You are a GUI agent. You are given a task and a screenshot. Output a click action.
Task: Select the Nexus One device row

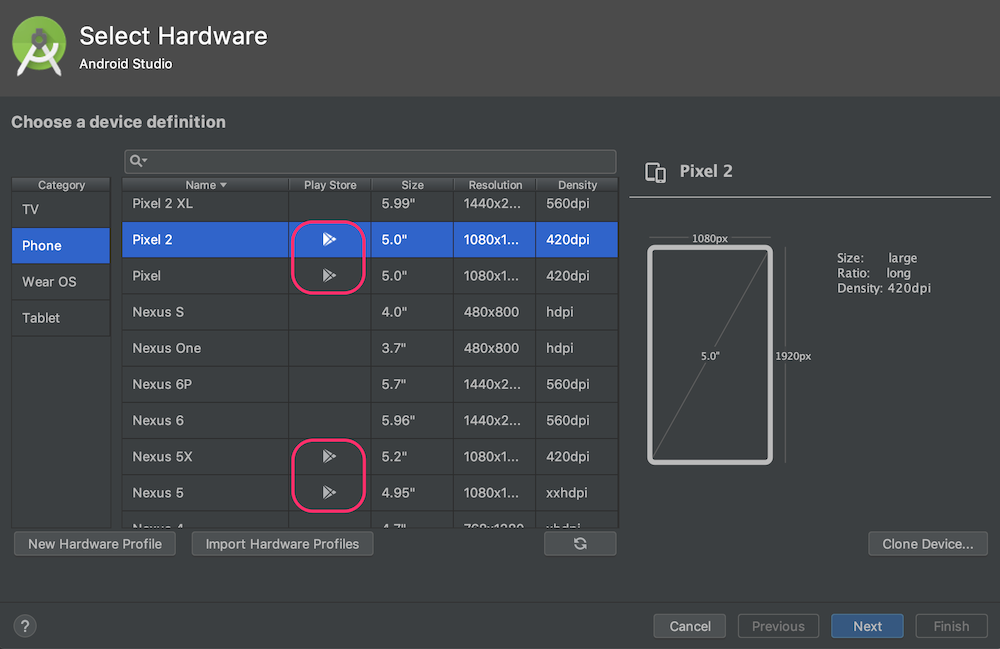point(370,348)
